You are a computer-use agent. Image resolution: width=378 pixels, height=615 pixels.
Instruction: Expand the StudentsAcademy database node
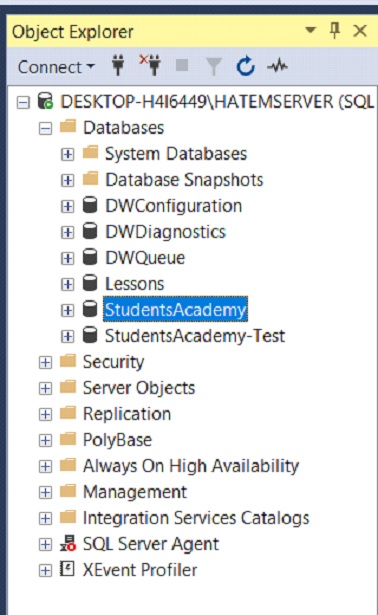(x=67, y=310)
